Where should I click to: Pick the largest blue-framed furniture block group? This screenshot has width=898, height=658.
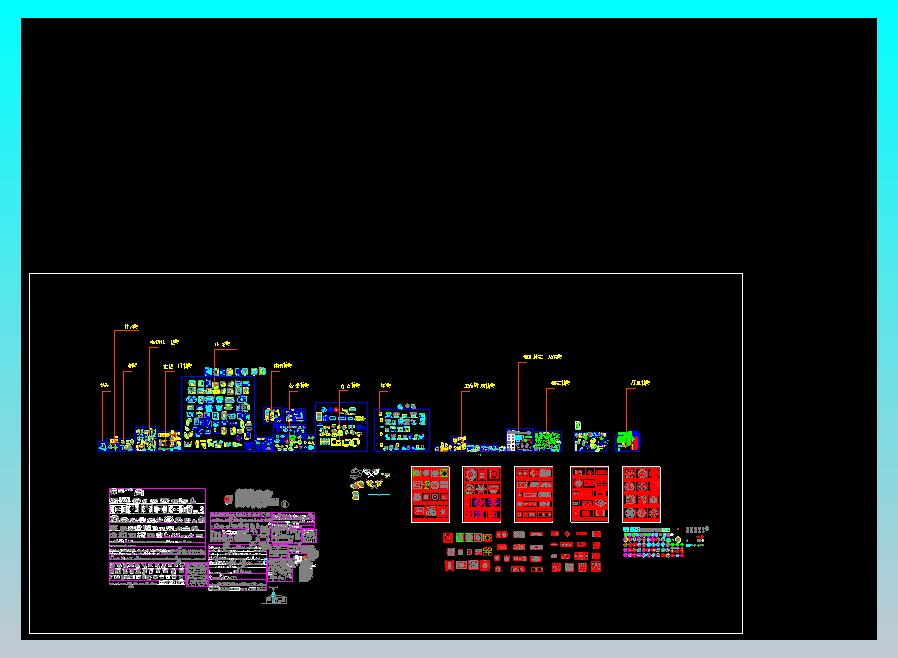click(218, 413)
